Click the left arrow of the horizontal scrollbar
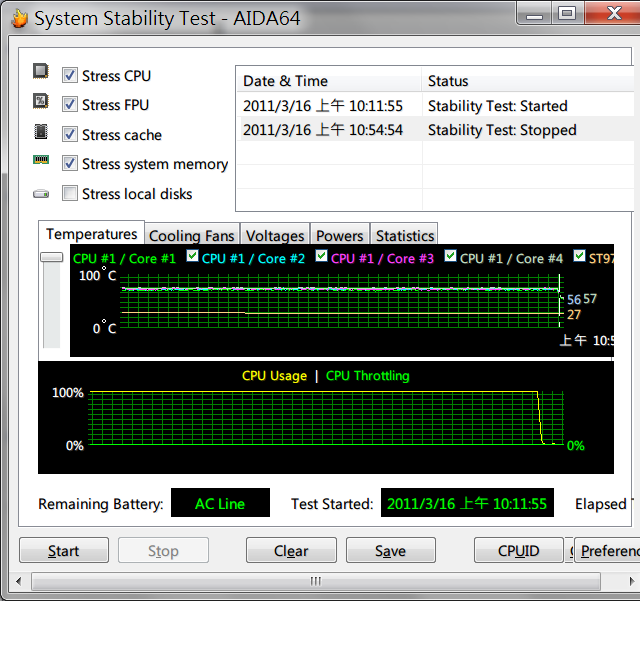The width and height of the screenshot is (640, 648). pos(19,581)
